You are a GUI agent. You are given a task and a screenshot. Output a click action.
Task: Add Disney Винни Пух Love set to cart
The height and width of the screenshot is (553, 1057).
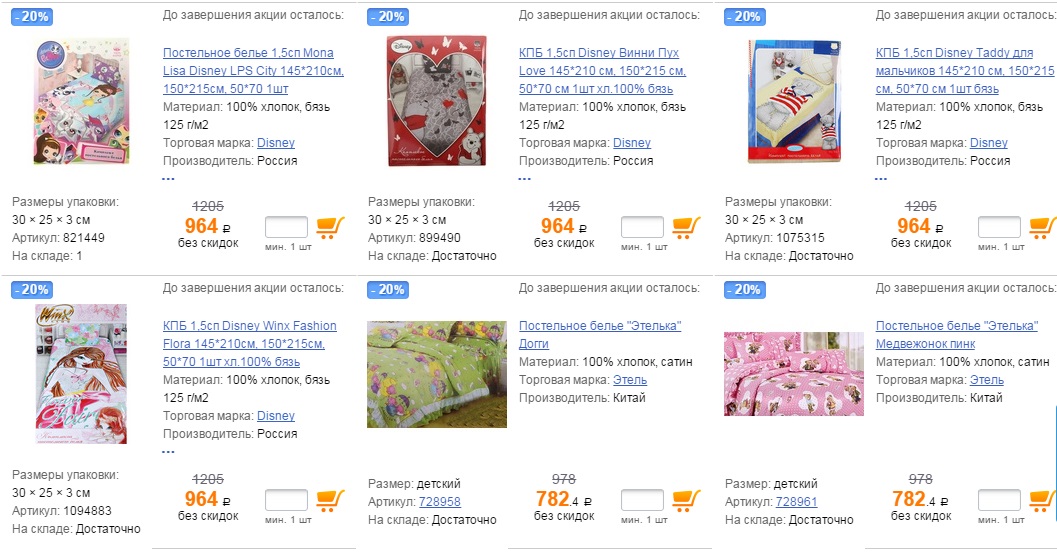point(685,227)
